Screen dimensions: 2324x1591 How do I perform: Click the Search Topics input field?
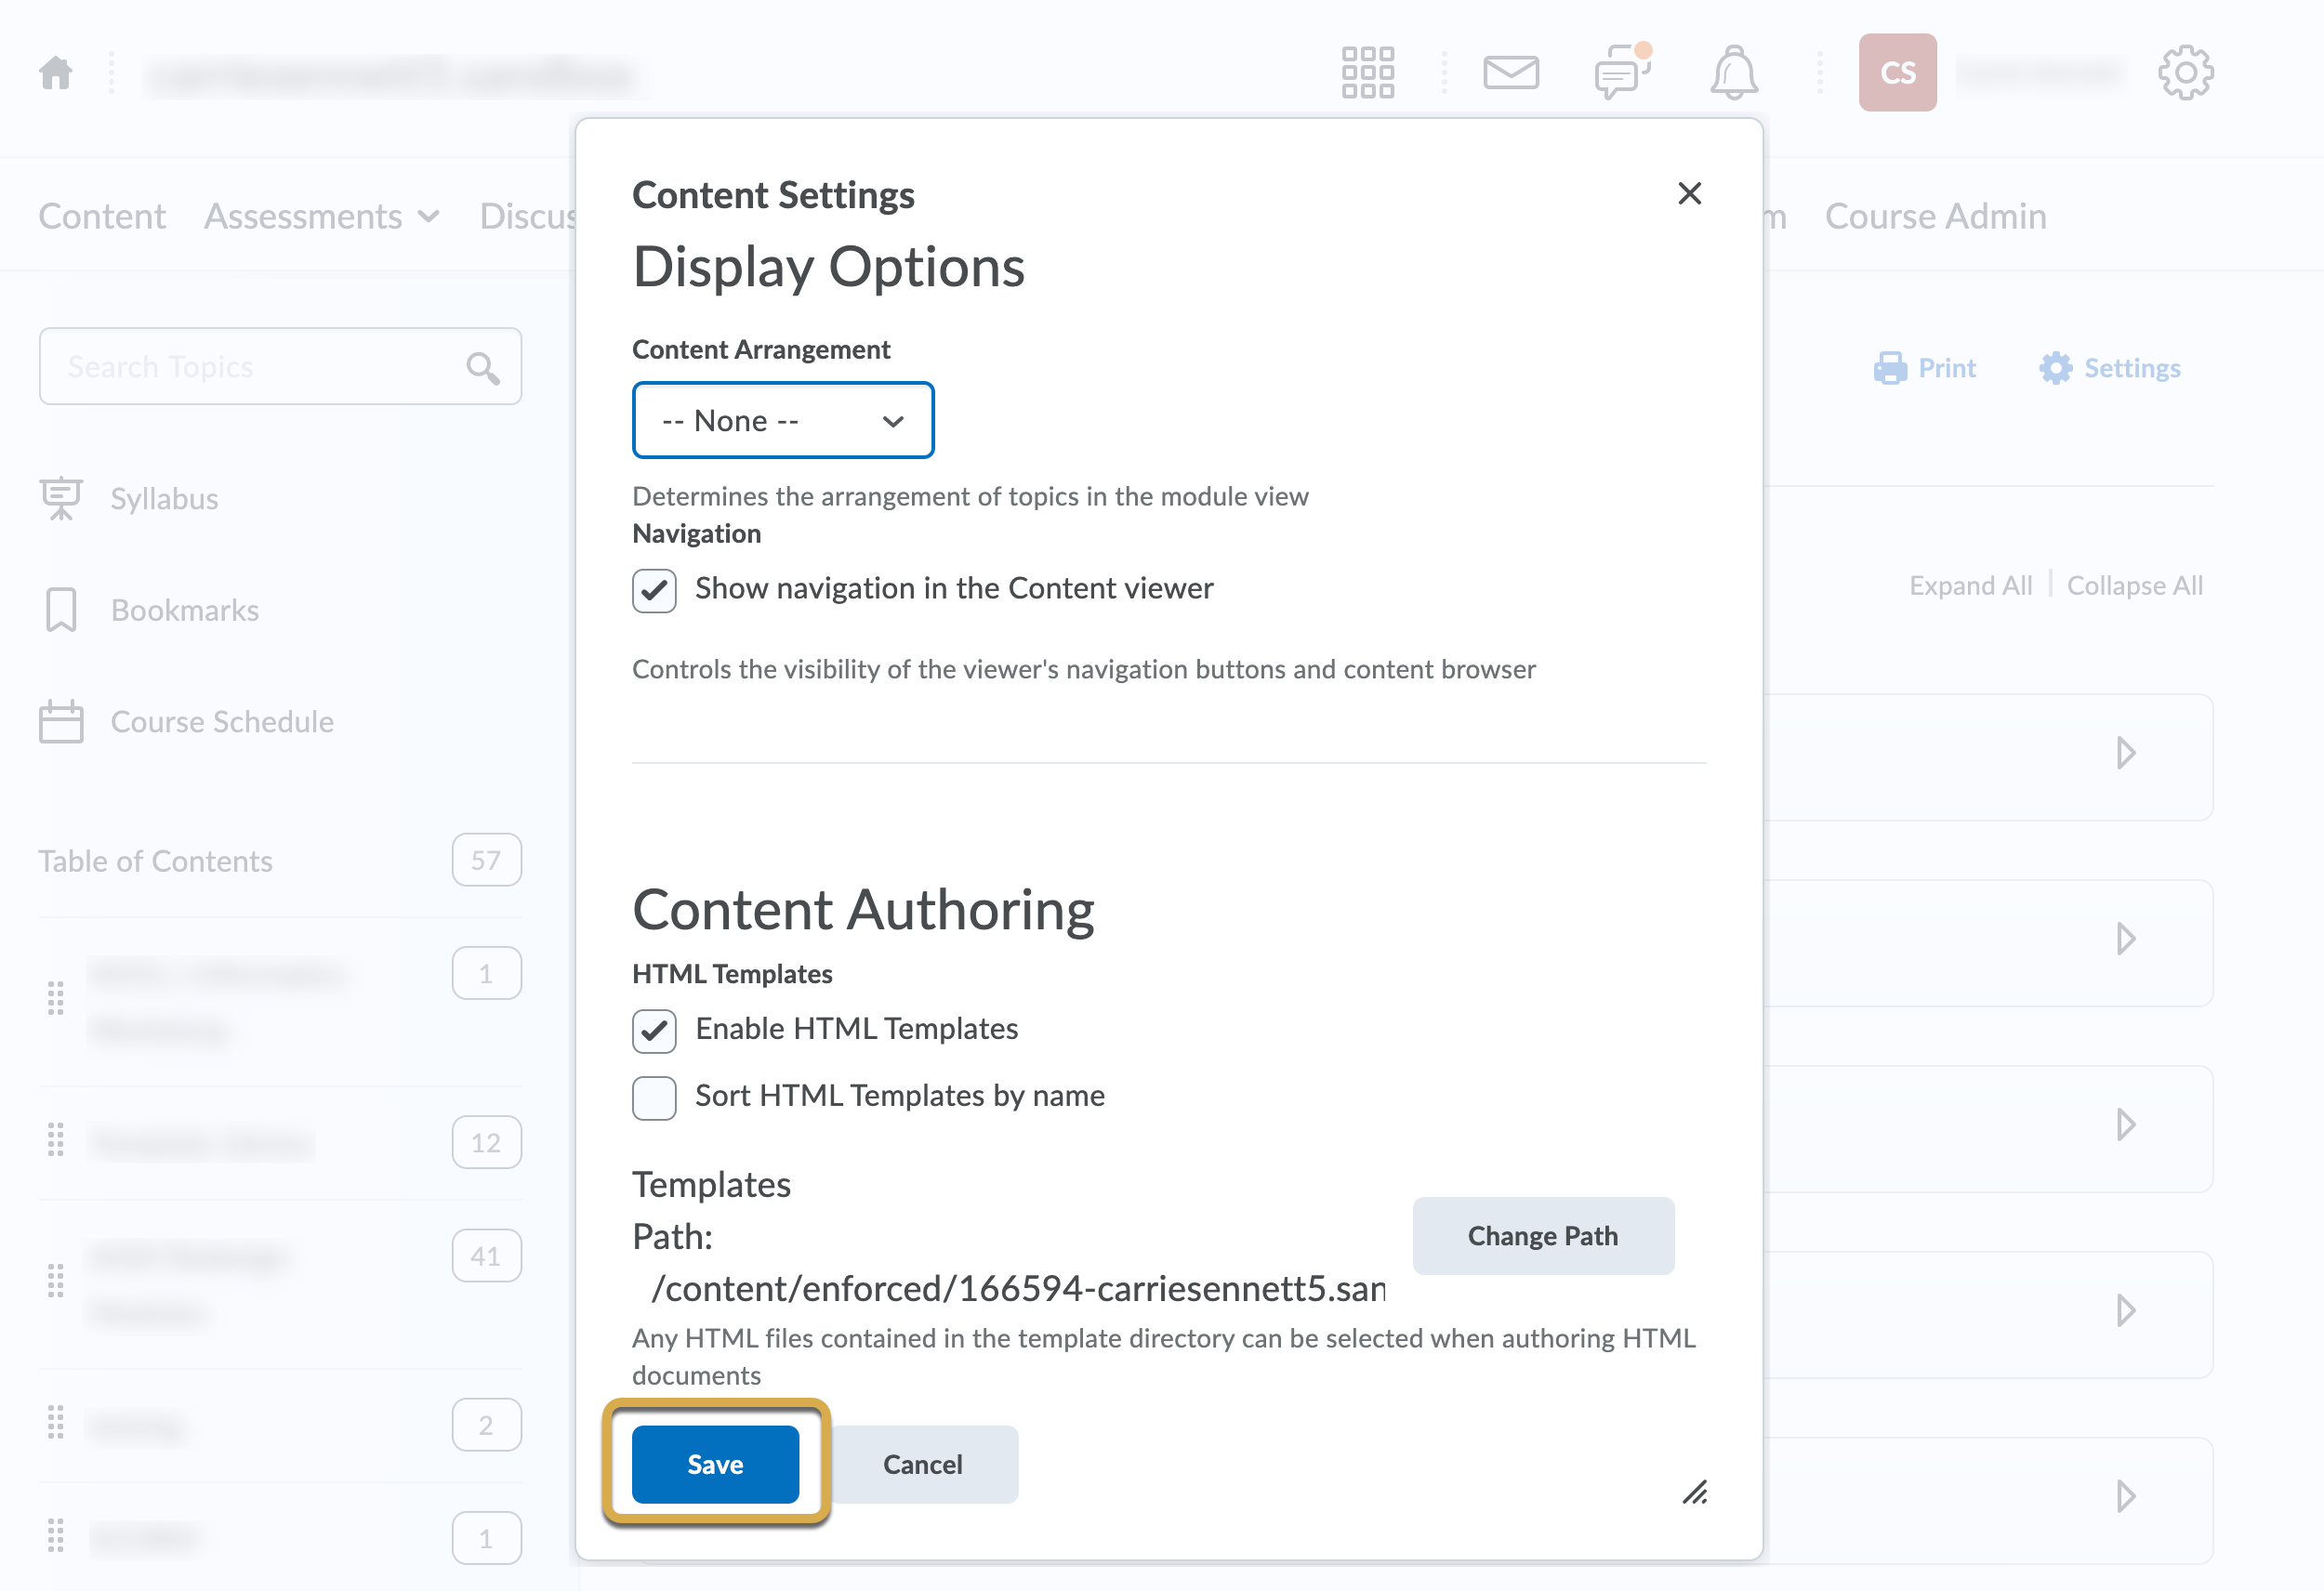[x=280, y=366]
